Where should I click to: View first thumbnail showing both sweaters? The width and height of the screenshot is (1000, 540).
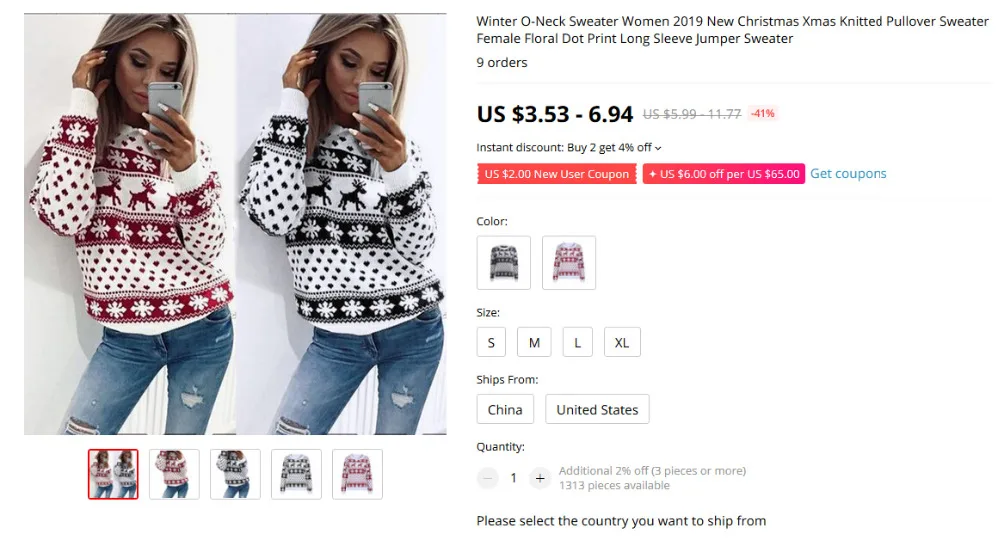(114, 474)
